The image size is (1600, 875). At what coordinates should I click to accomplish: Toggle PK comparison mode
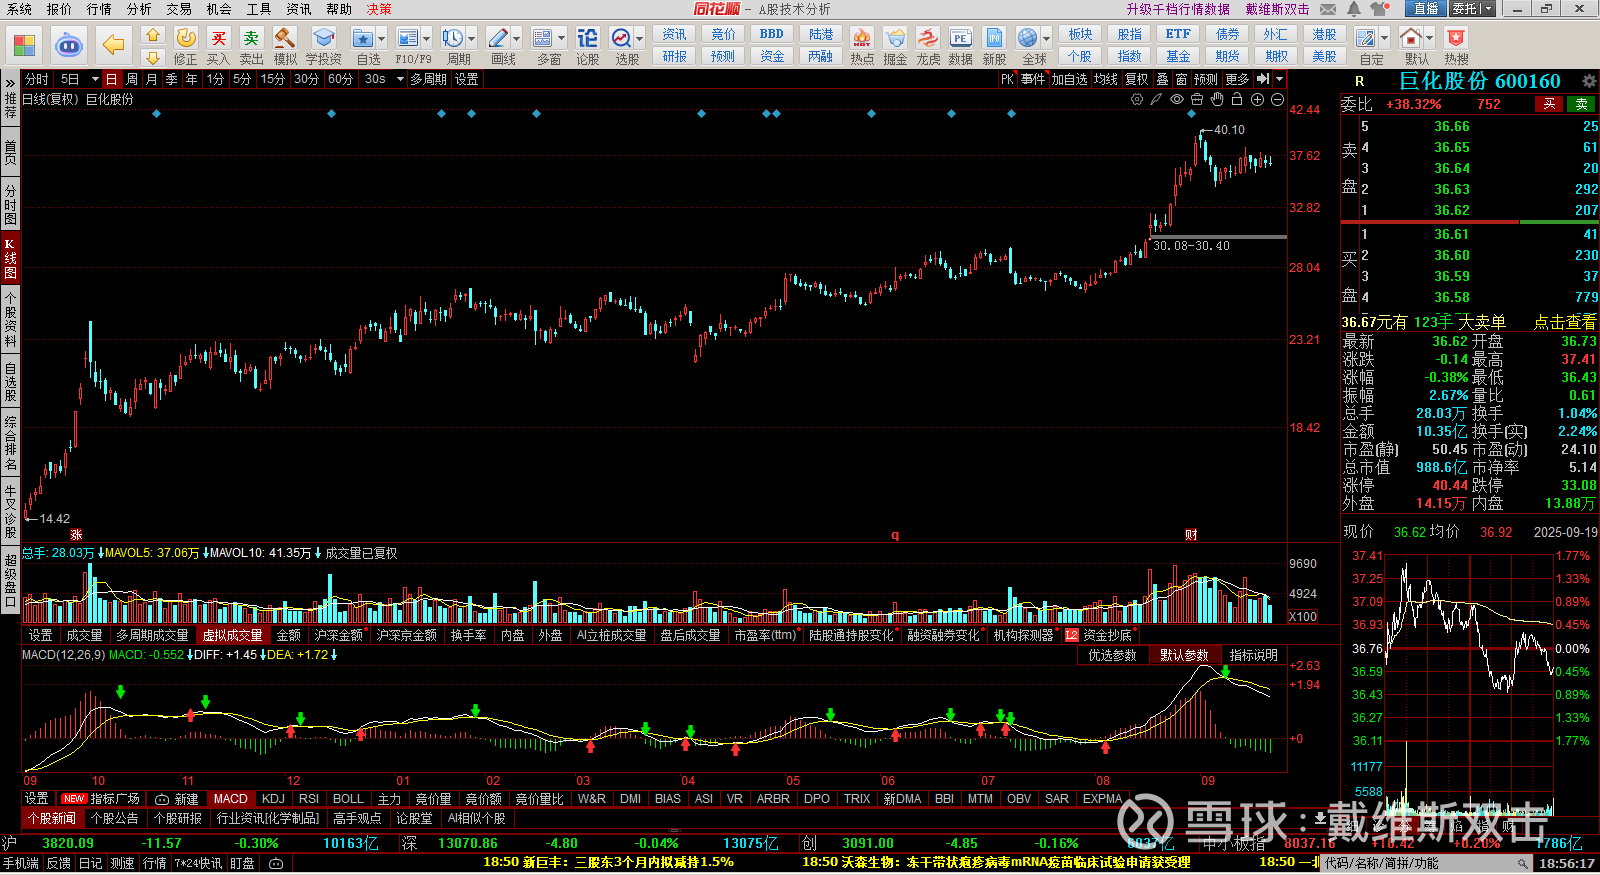pos(1007,79)
